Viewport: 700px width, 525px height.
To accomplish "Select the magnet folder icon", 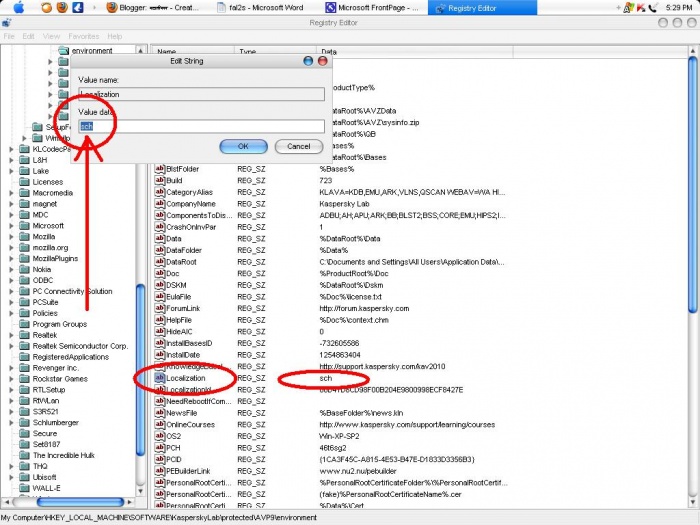I will pyautogui.click(x=25, y=204).
